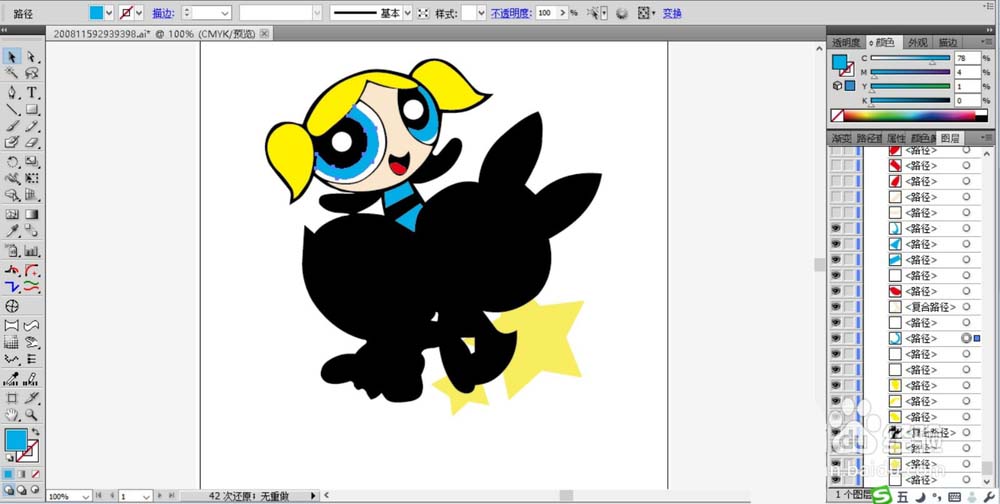
Task: Select the Lasso tool
Action: tap(31, 74)
